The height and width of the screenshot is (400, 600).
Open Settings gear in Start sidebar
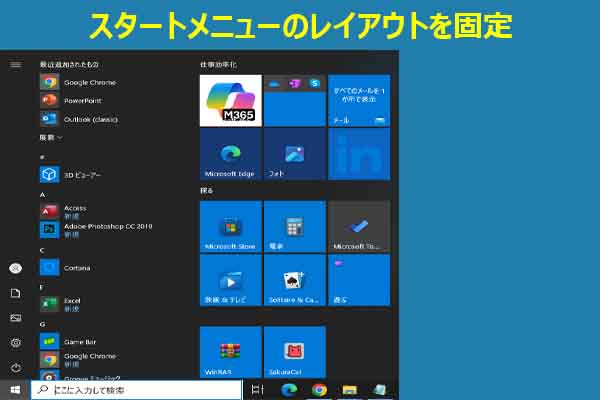coord(15,342)
